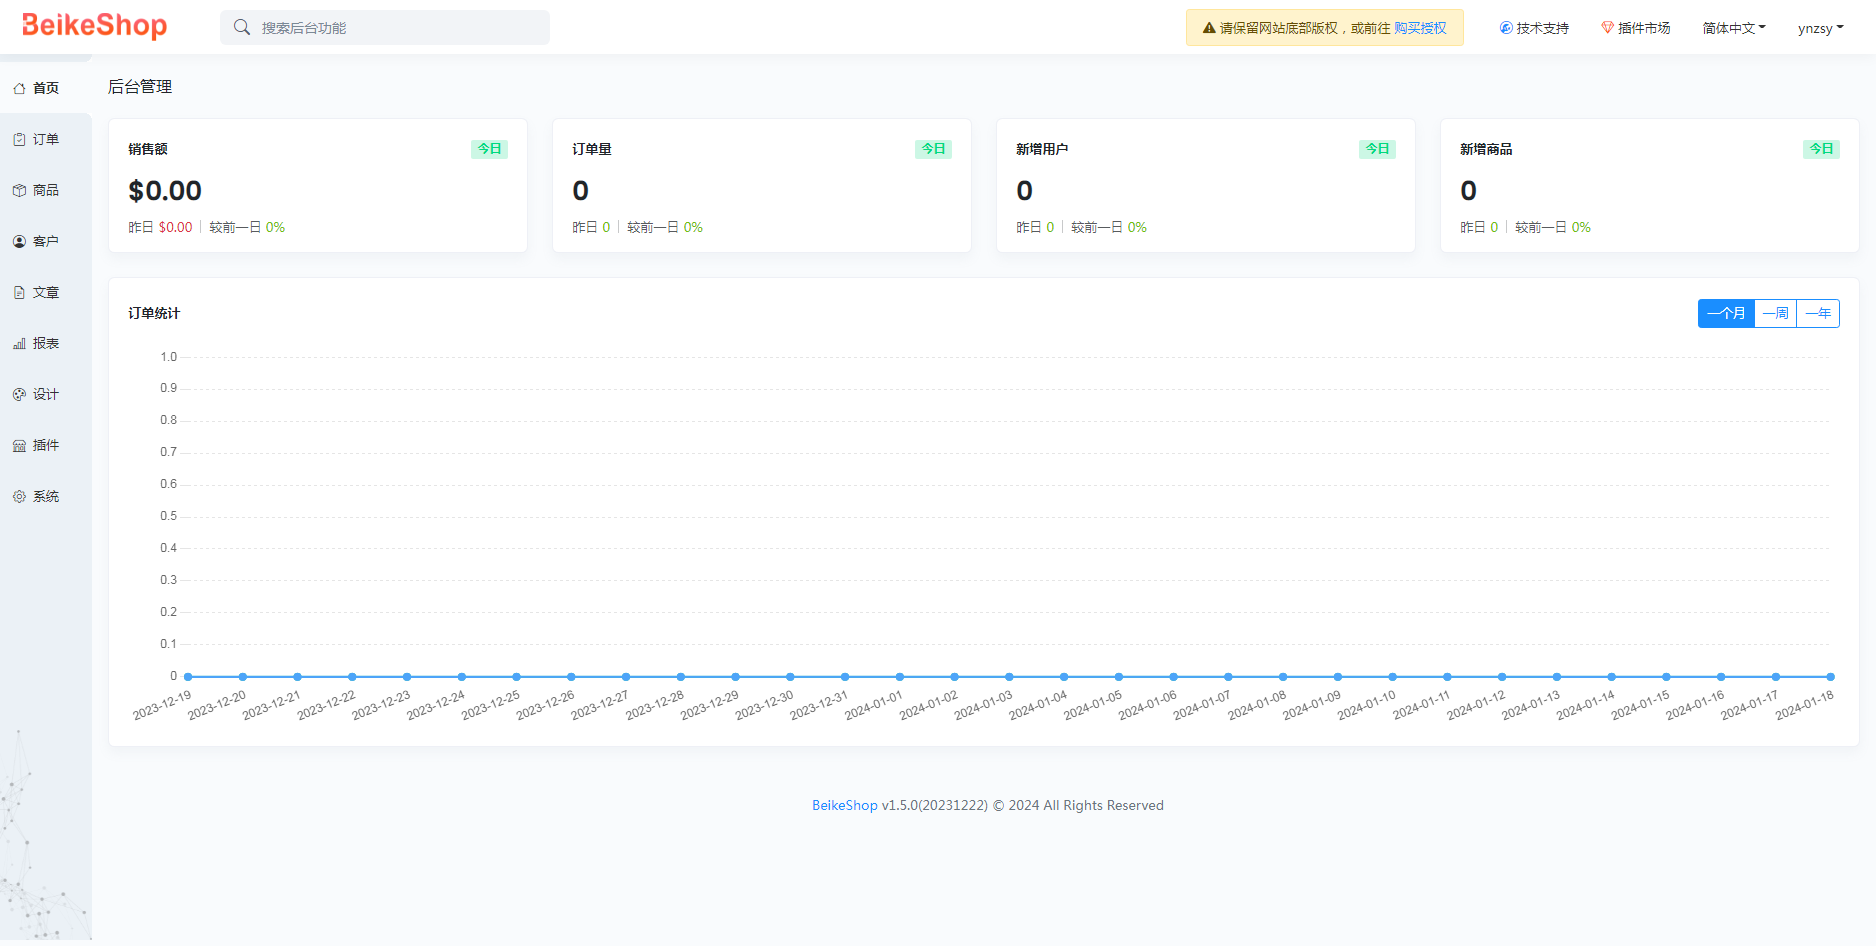Open Orders via clipboard icon
This screenshot has width=1876, height=946.
click(19, 140)
